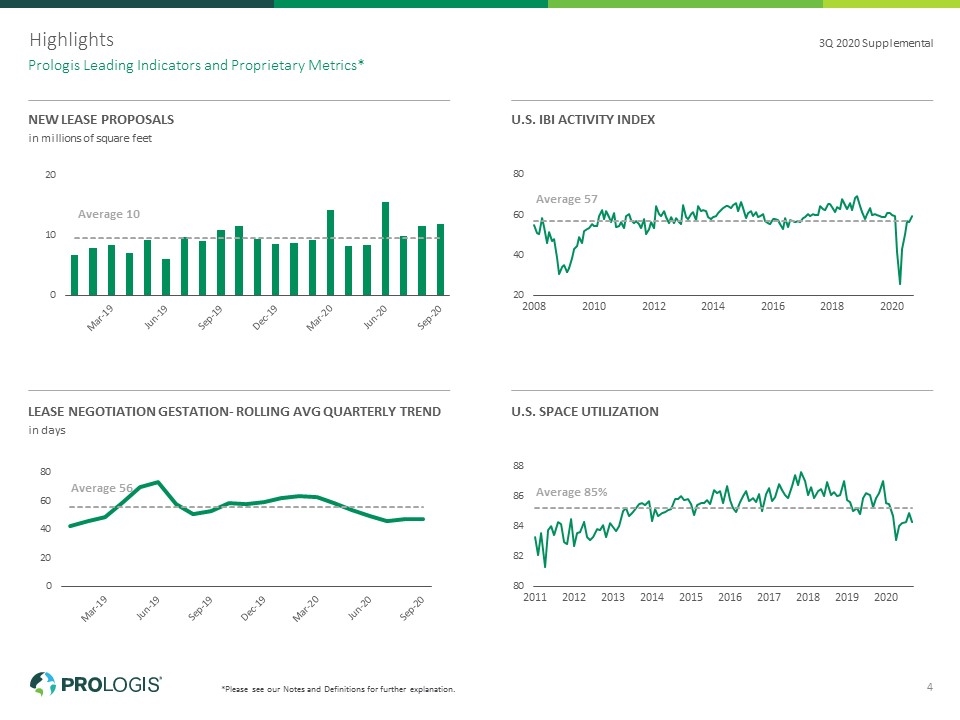Click '2015' on Space Utilization axis
Viewport: 960px width, 720px height.
(691, 597)
